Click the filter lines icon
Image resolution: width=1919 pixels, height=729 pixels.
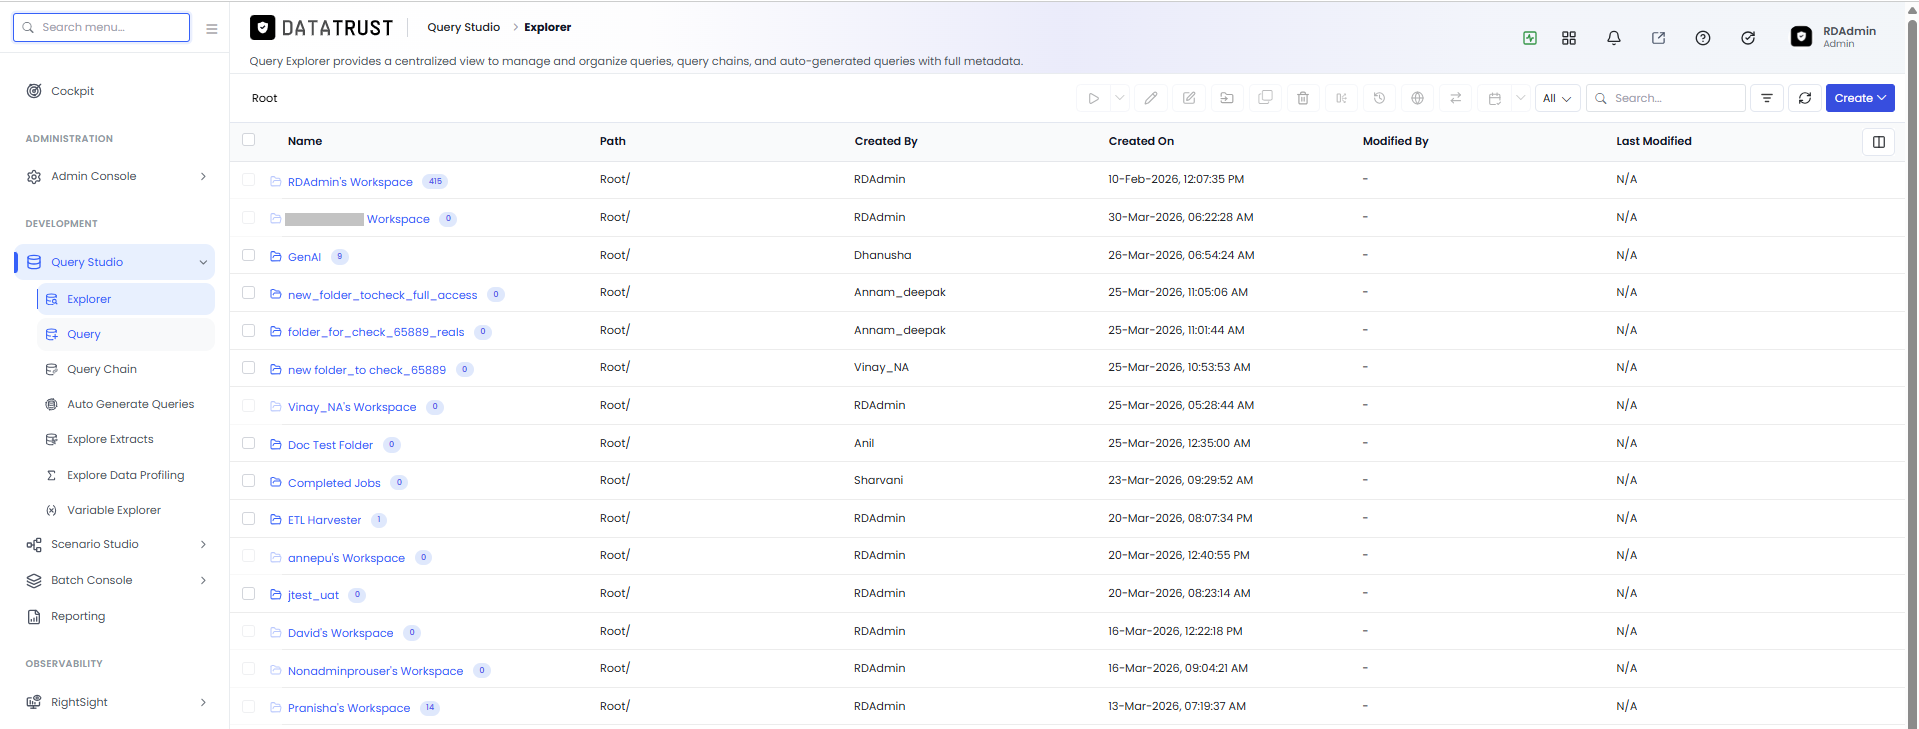[1767, 98]
